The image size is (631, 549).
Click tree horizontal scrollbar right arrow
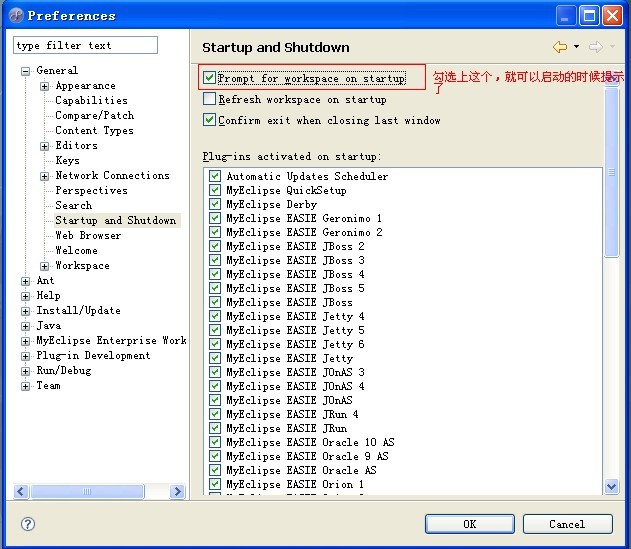tap(177, 491)
